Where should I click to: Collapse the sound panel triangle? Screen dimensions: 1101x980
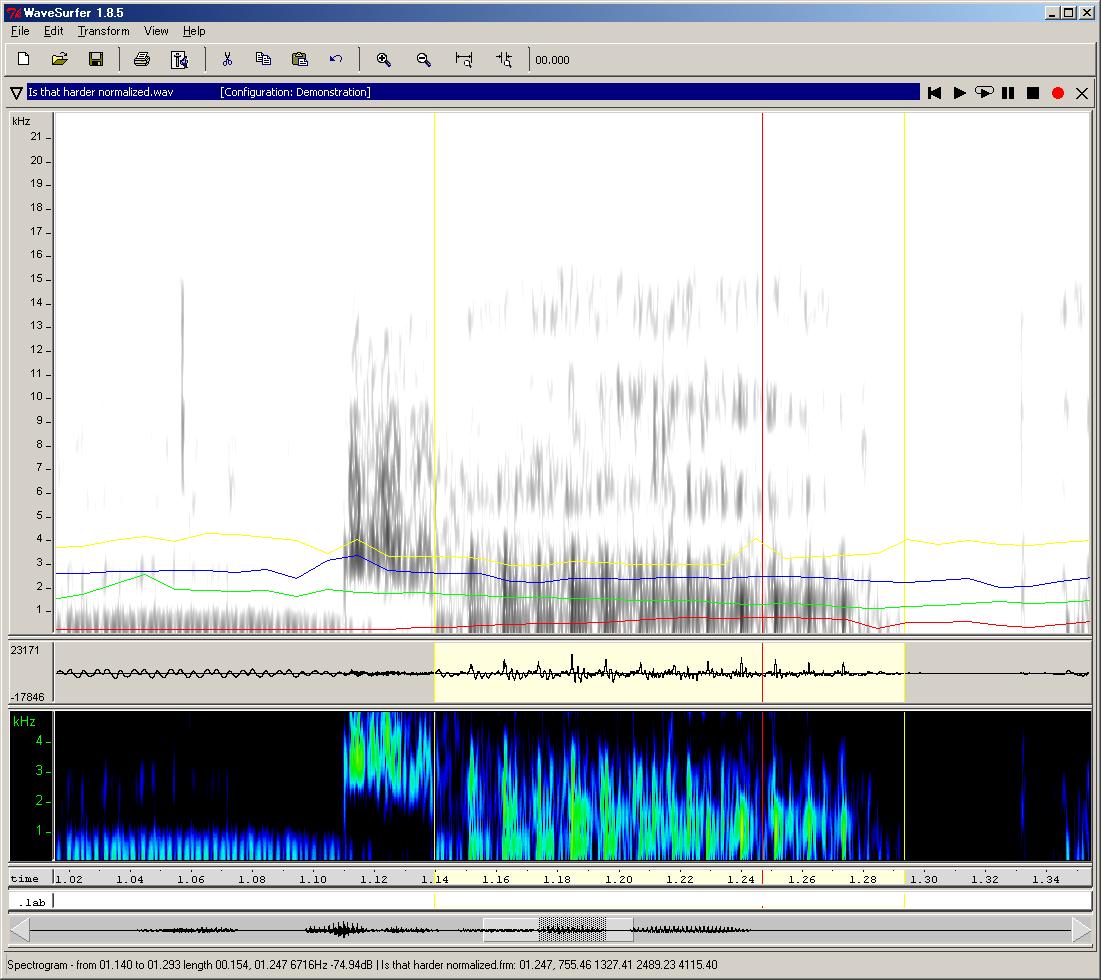pyautogui.click(x=16, y=93)
